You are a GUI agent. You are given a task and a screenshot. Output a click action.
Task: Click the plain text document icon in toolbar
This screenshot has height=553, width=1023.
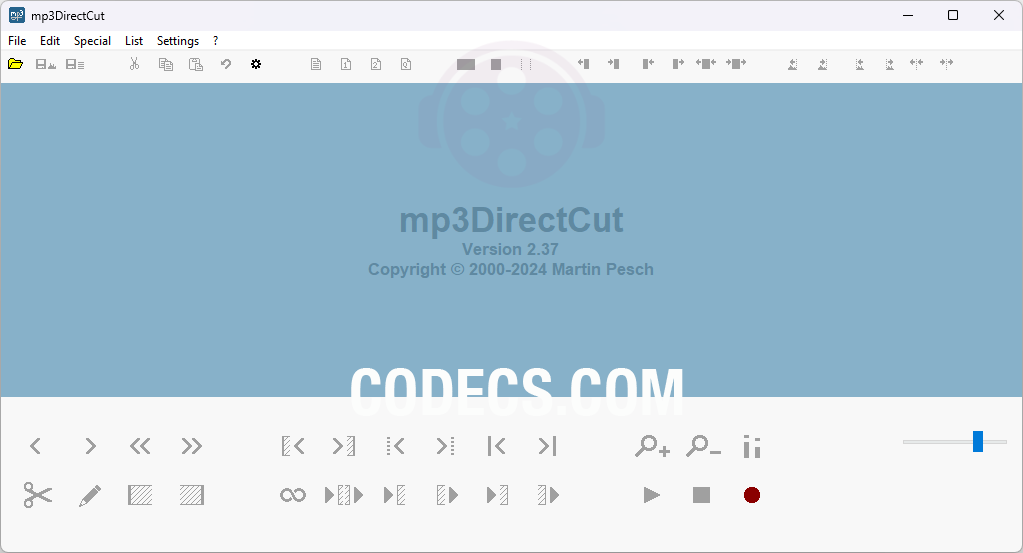tap(316, 64)
